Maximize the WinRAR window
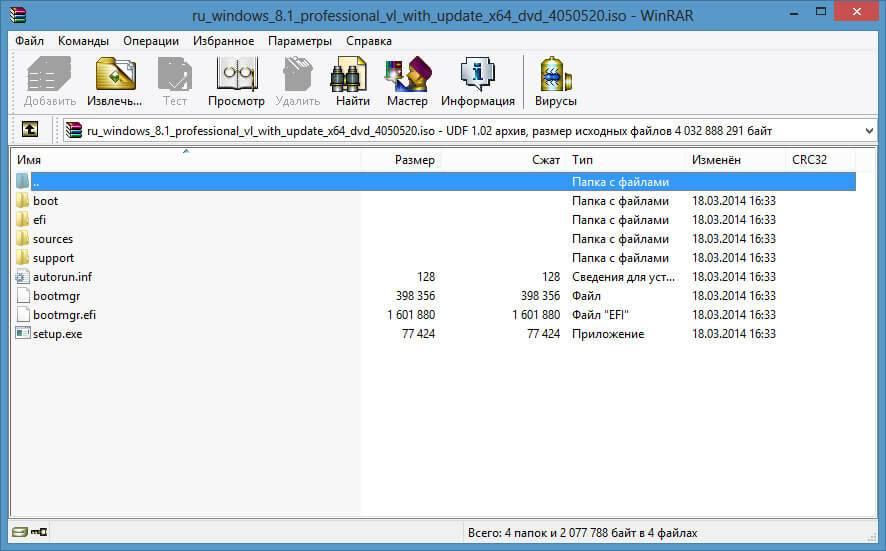 (821, 11)
